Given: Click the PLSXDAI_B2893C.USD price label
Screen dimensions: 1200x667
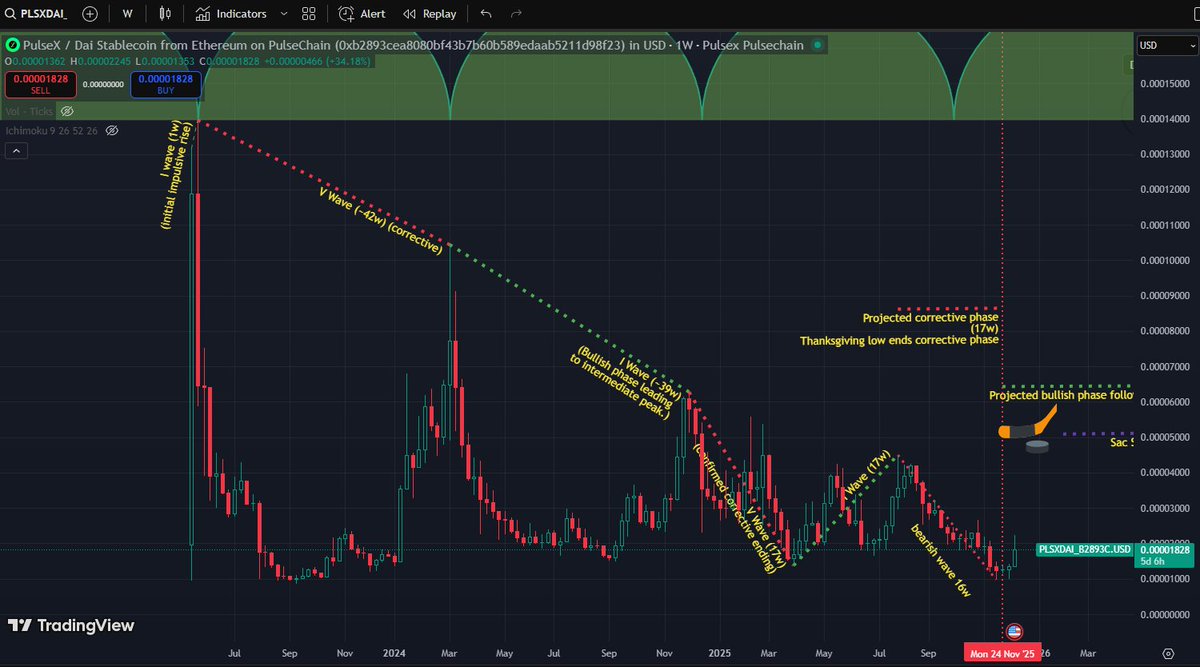Looking at the screenshot, I should point(1084,549).
